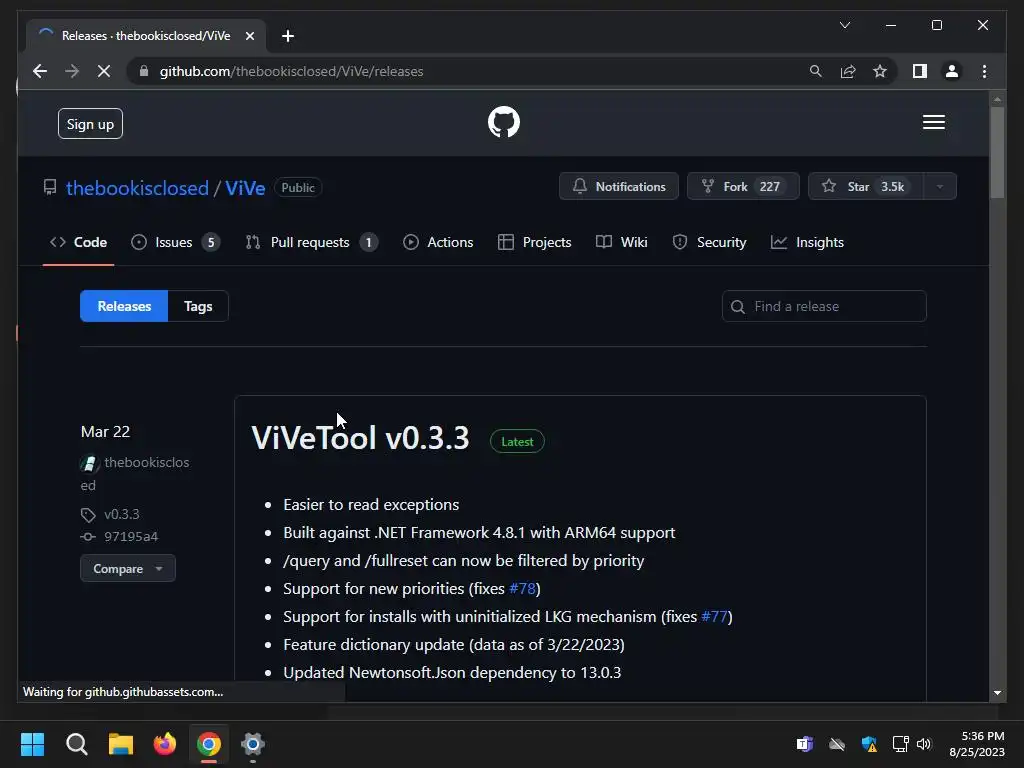Open the Star lists dropdown arrow
Screen dimensions: 1024x768
[x=940, y=187]
